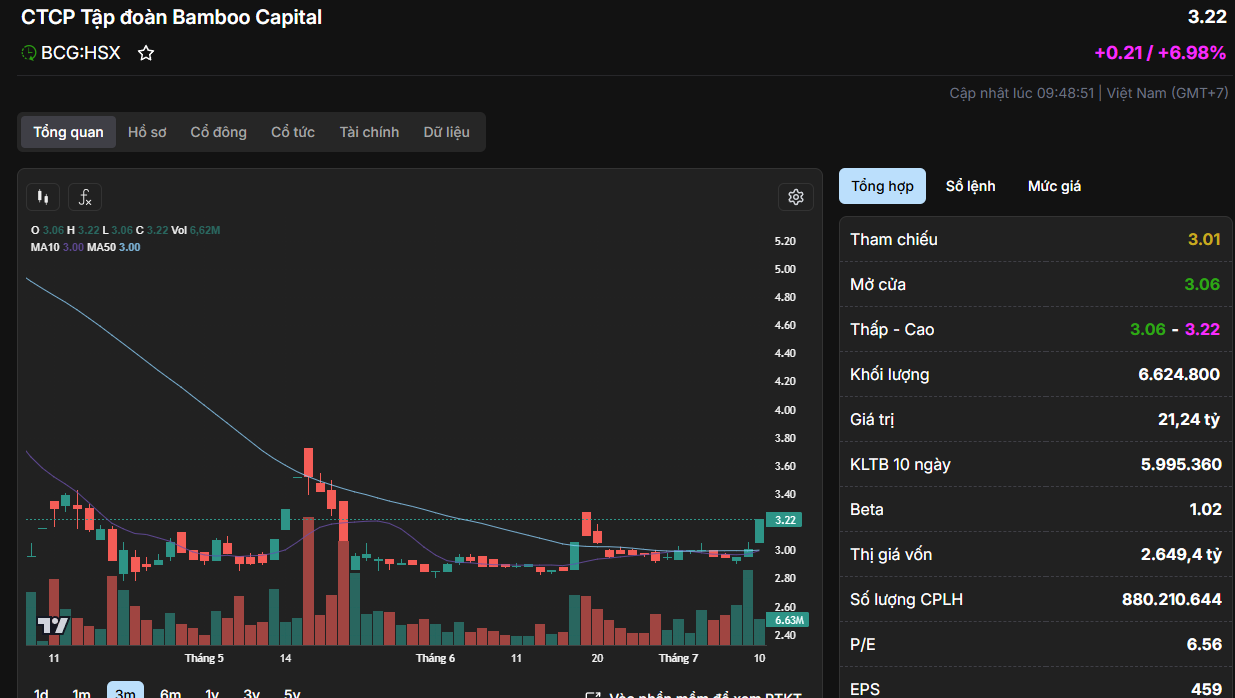
Task: View the Mức giá tab
Action: point(1054,186)
